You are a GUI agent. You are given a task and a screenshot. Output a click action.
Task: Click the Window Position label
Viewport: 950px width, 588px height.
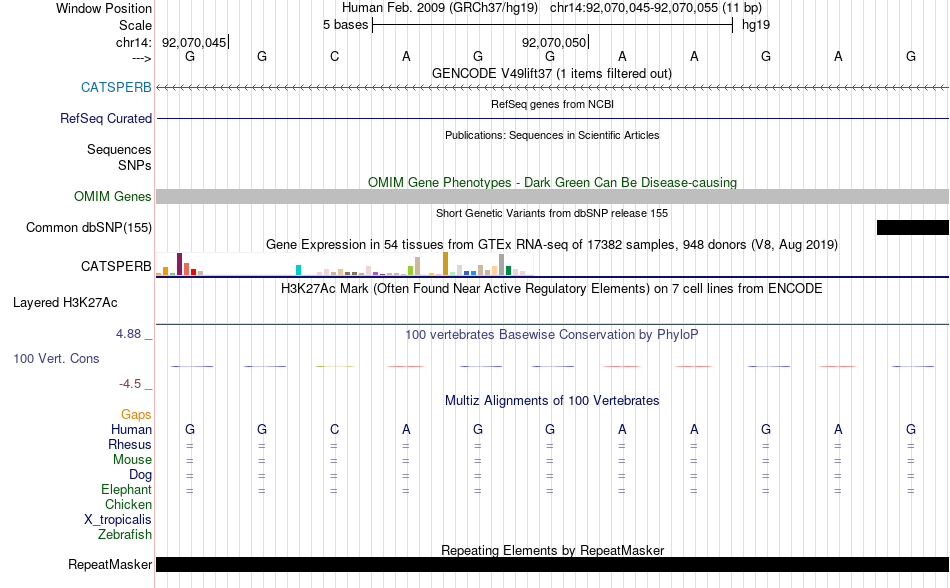[x=104, y=8]
